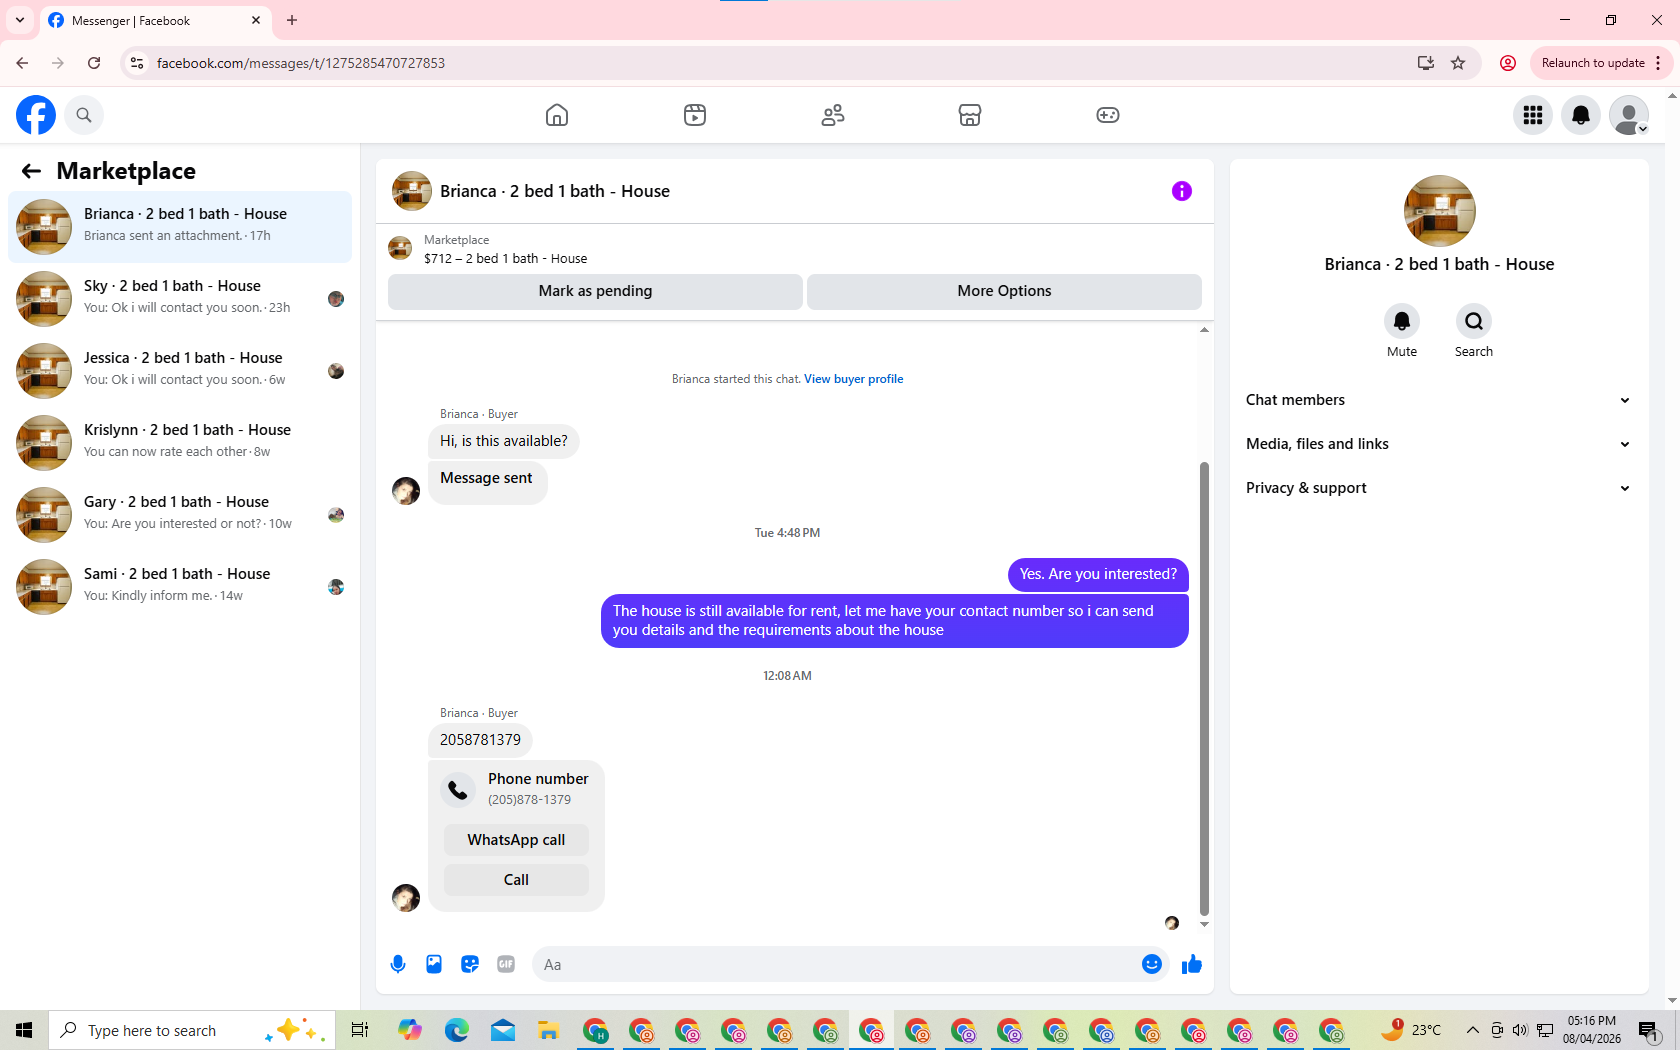Image resolution: width=1680 pixels, height=1050 pixels.
Task: Click Relaunch to update button
Action: [1601, 63]
